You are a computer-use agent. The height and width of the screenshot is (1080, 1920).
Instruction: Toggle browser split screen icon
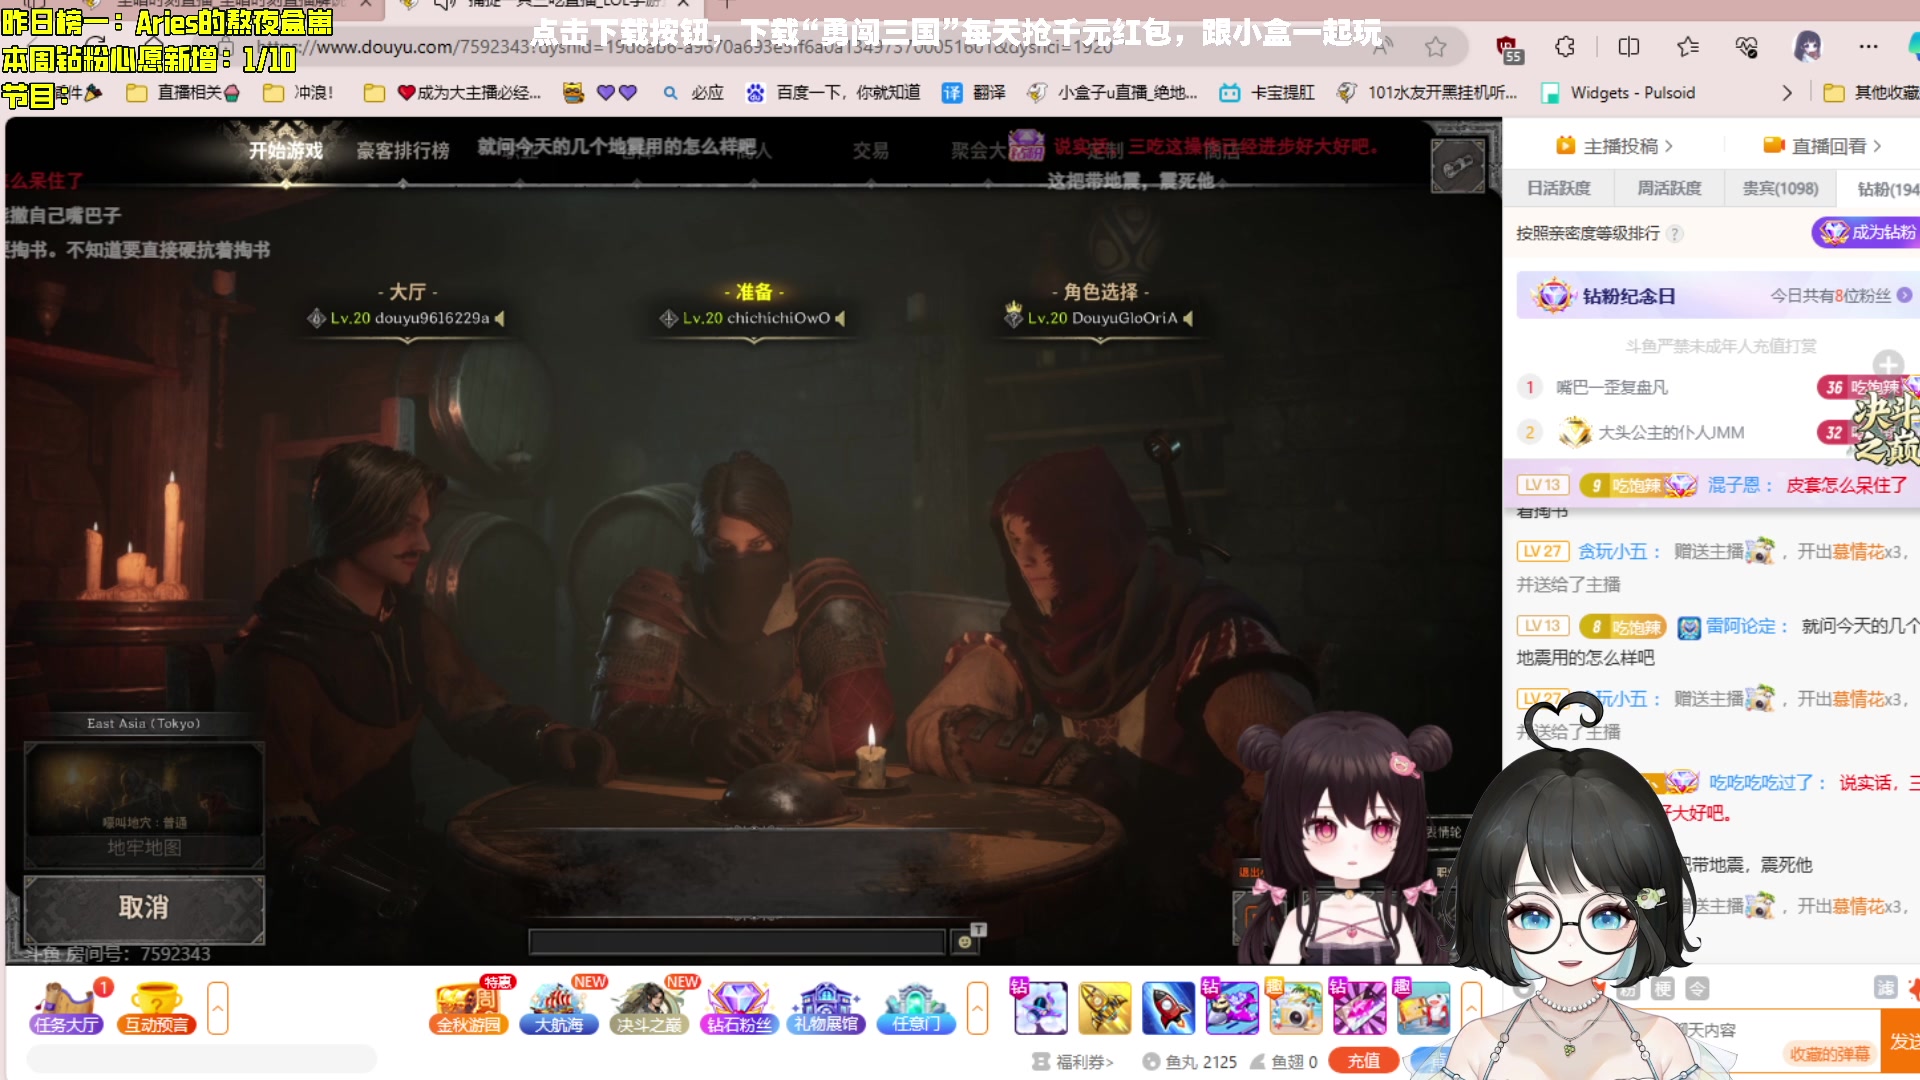tap(1629, 47)
